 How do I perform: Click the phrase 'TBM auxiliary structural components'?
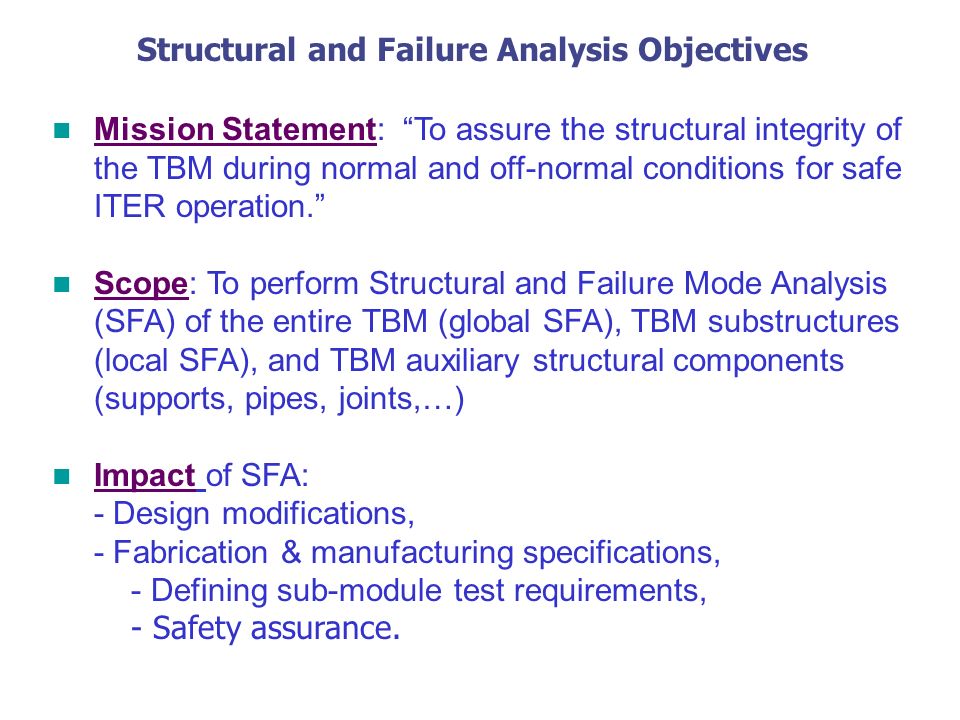(587, 361)
